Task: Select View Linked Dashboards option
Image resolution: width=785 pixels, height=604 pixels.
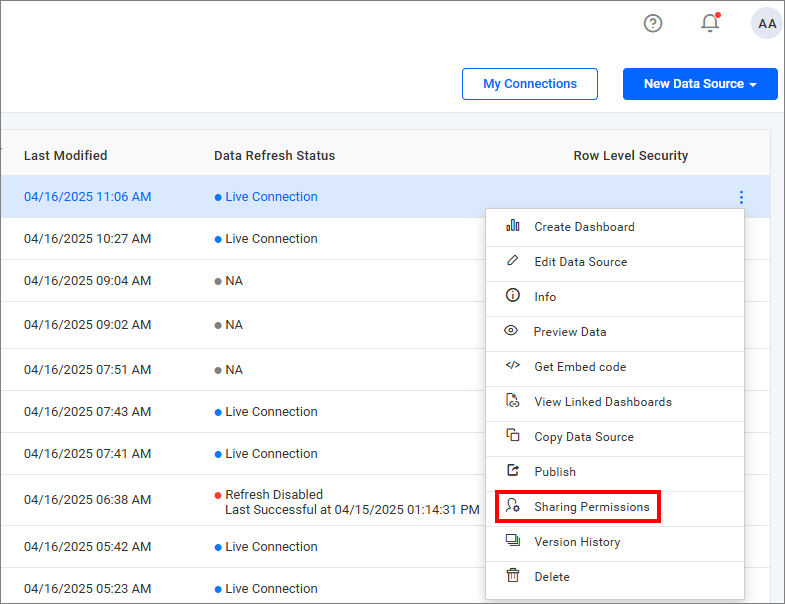Action: pos(602,402)
